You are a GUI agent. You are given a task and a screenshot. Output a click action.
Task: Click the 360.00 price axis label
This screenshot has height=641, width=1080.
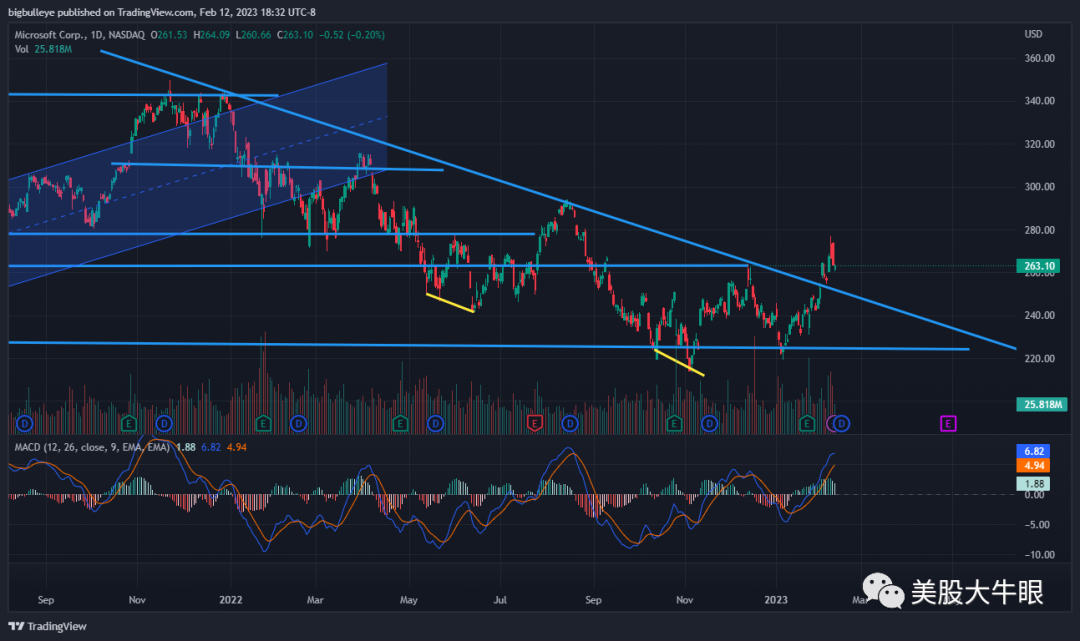click(1039, 58)
